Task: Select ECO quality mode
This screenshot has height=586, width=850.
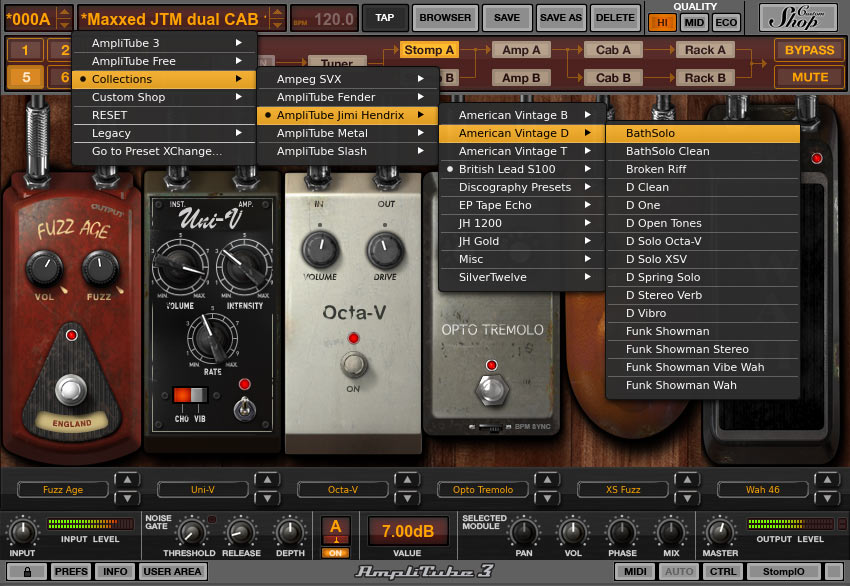Action: (726, 22)
